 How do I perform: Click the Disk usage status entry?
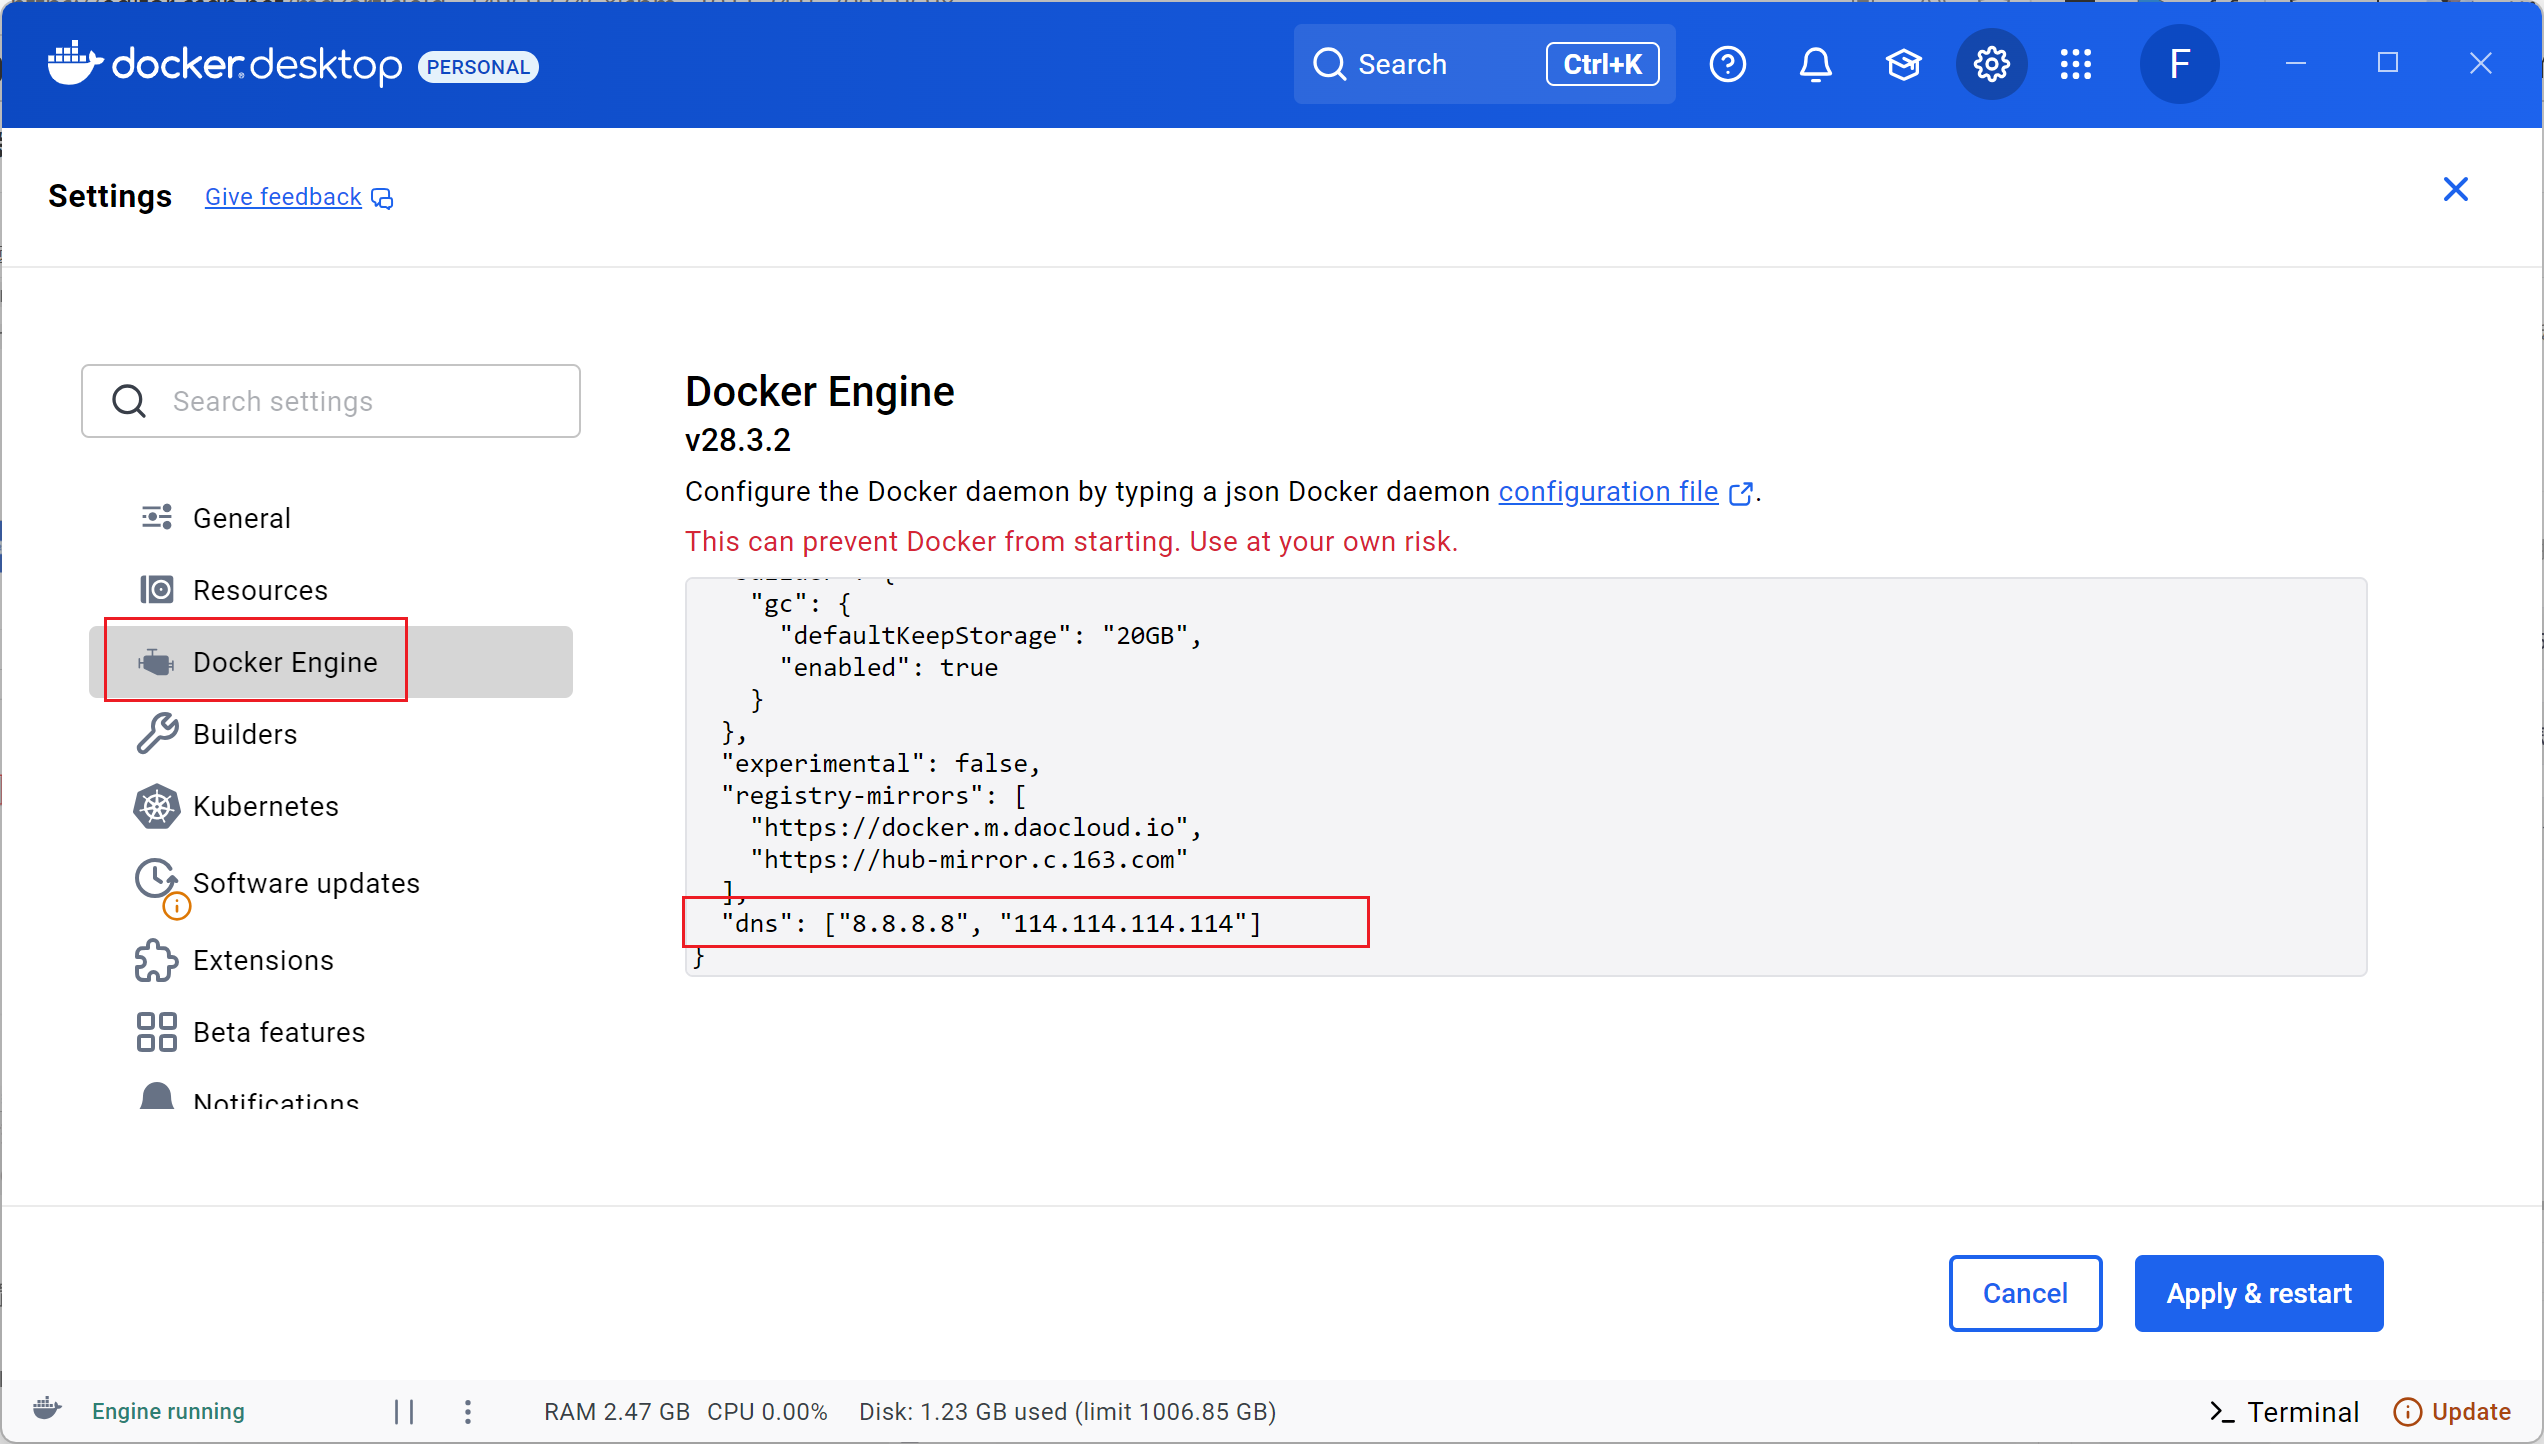(1068, 1412)
